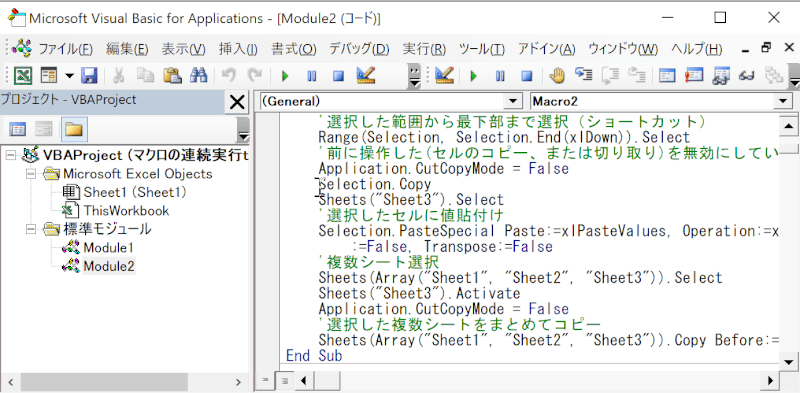Screen dimensions: 800x393
Task: Click the stop icon immediately left of the hand icon
Action: pos(527,76)
